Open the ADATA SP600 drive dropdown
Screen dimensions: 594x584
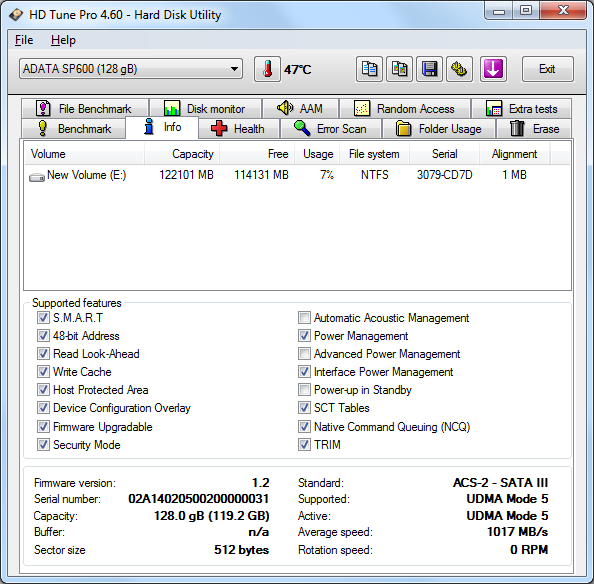click(x=131, y=69)
